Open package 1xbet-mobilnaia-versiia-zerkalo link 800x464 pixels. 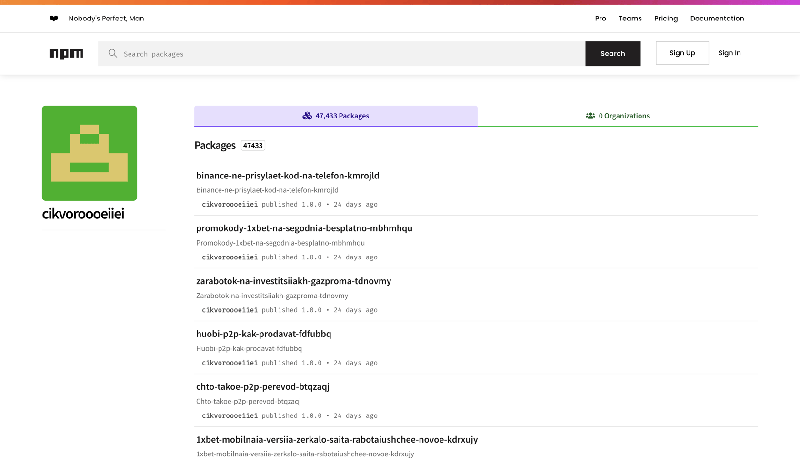[337, 439]
